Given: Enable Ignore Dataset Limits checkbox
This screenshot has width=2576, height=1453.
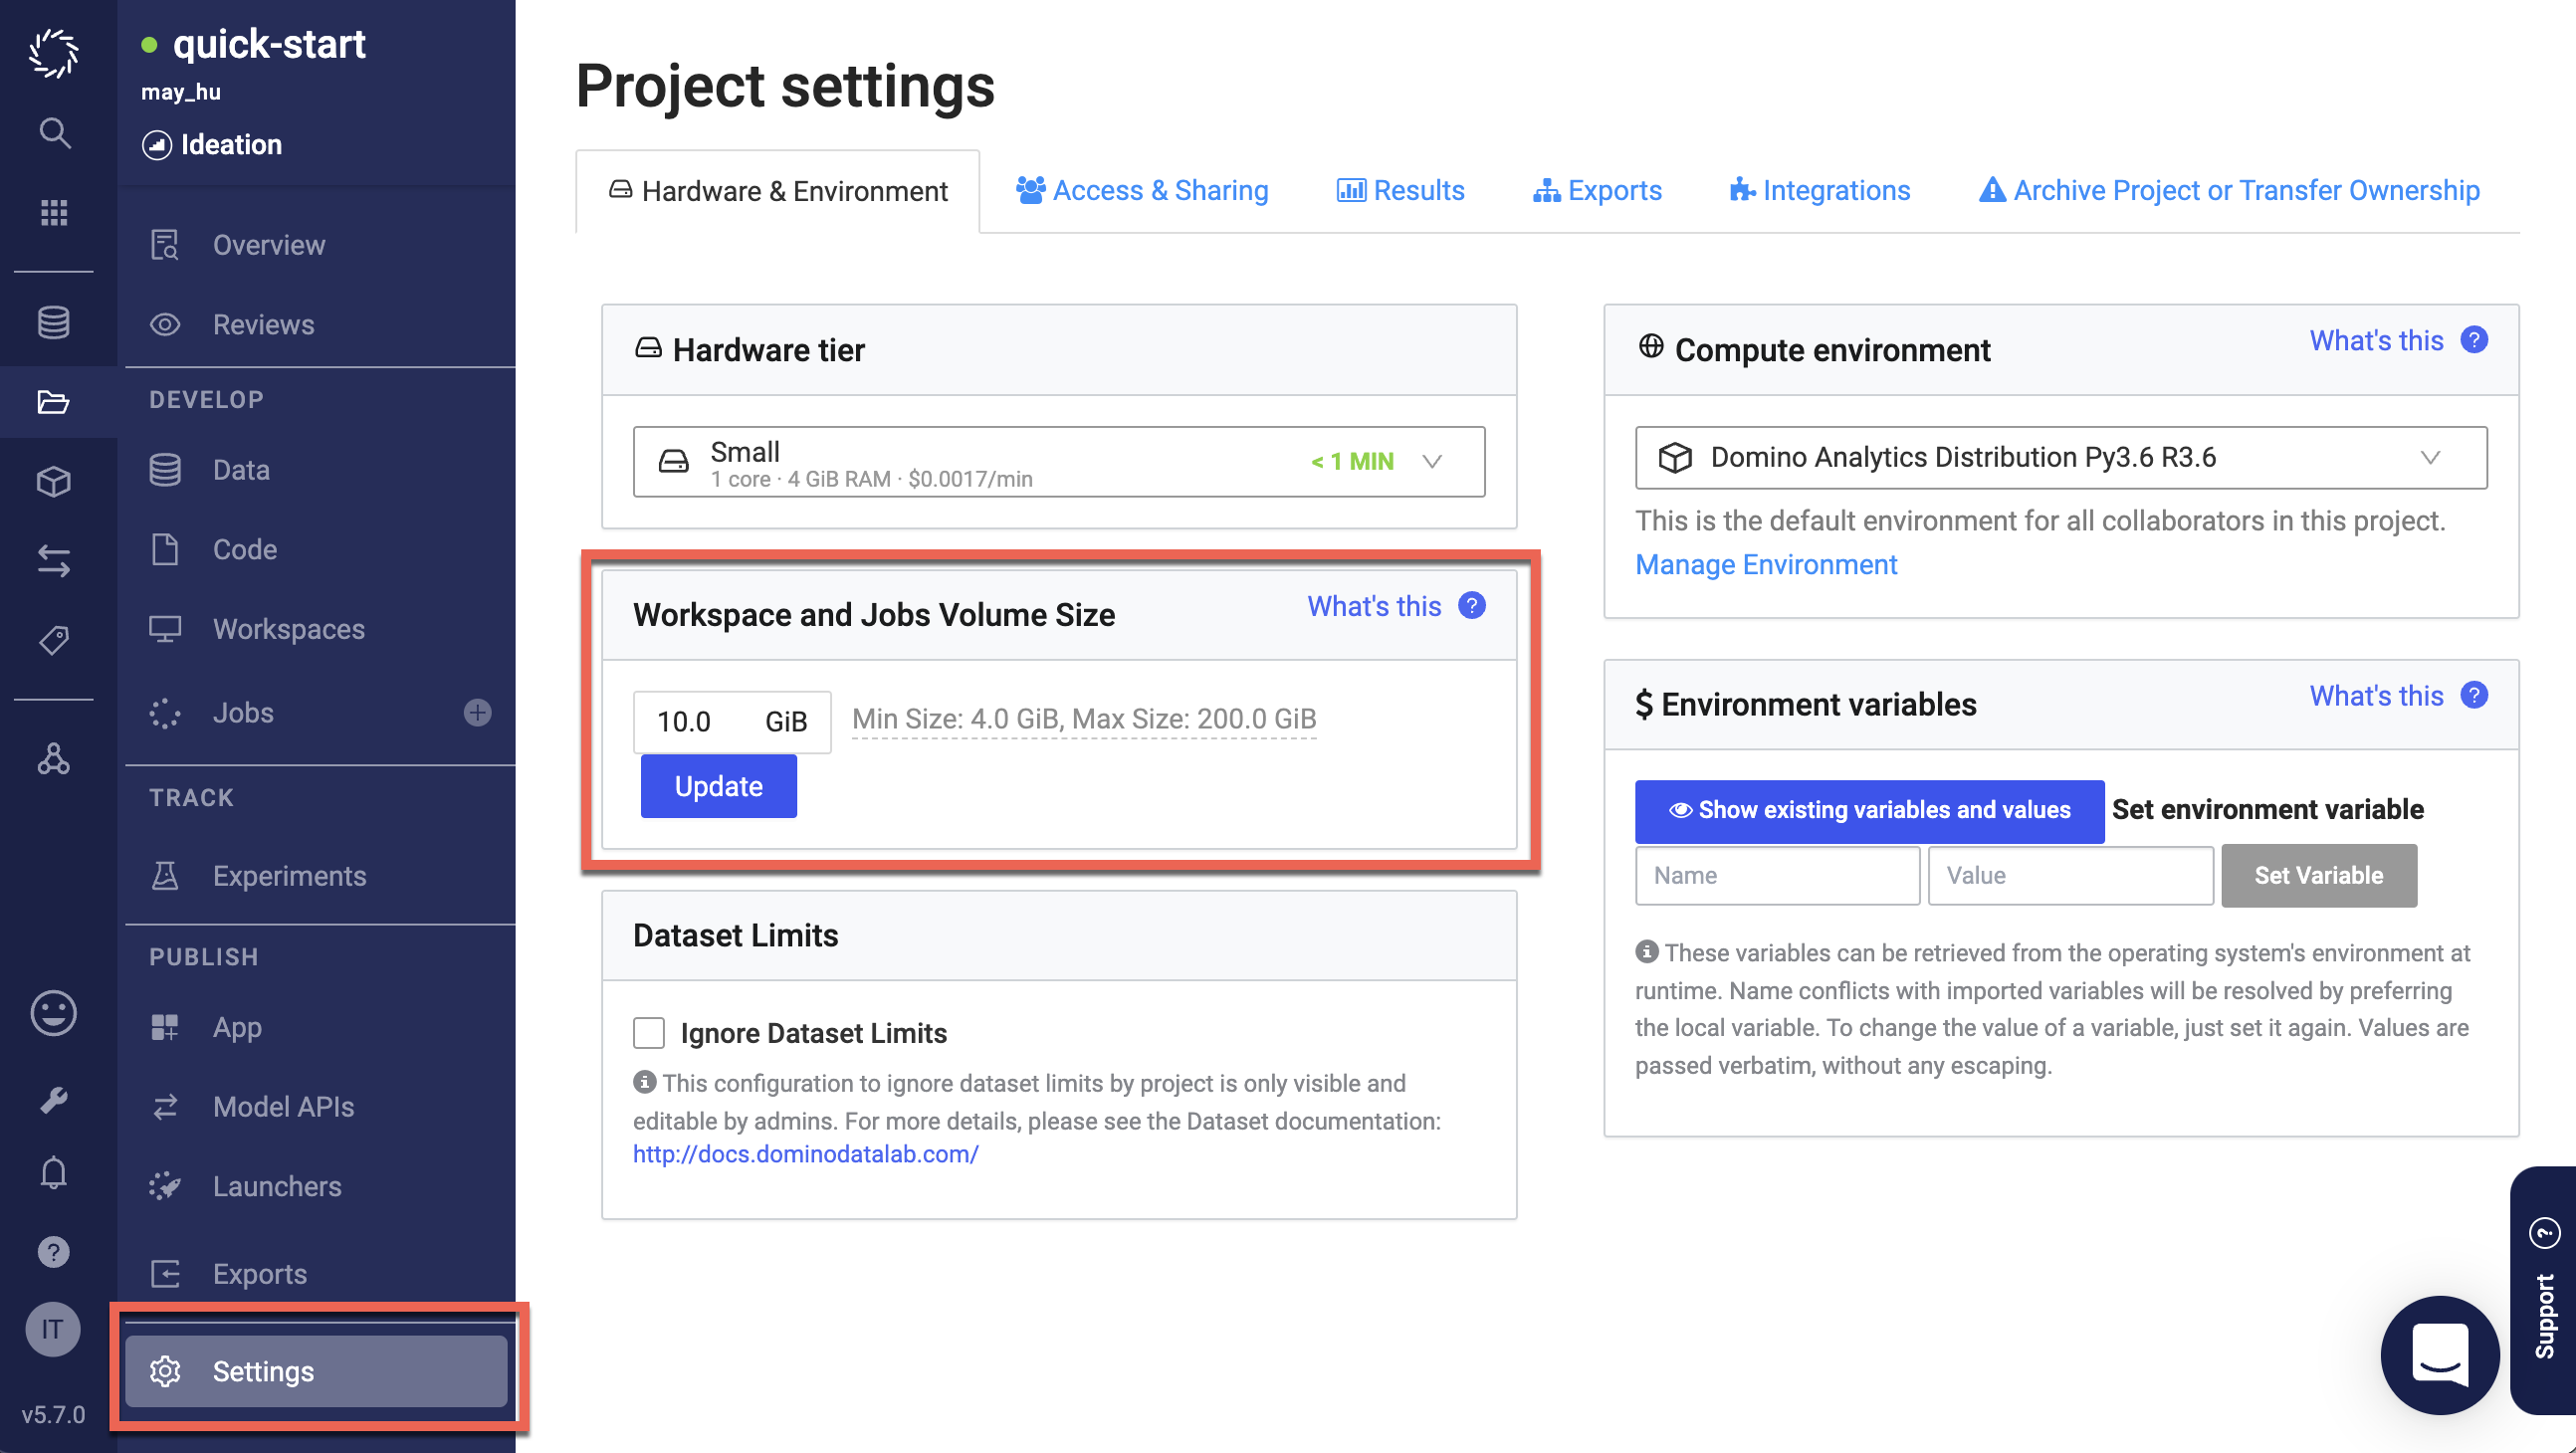Looking at the screenshot, I should tap(649, 1030).
